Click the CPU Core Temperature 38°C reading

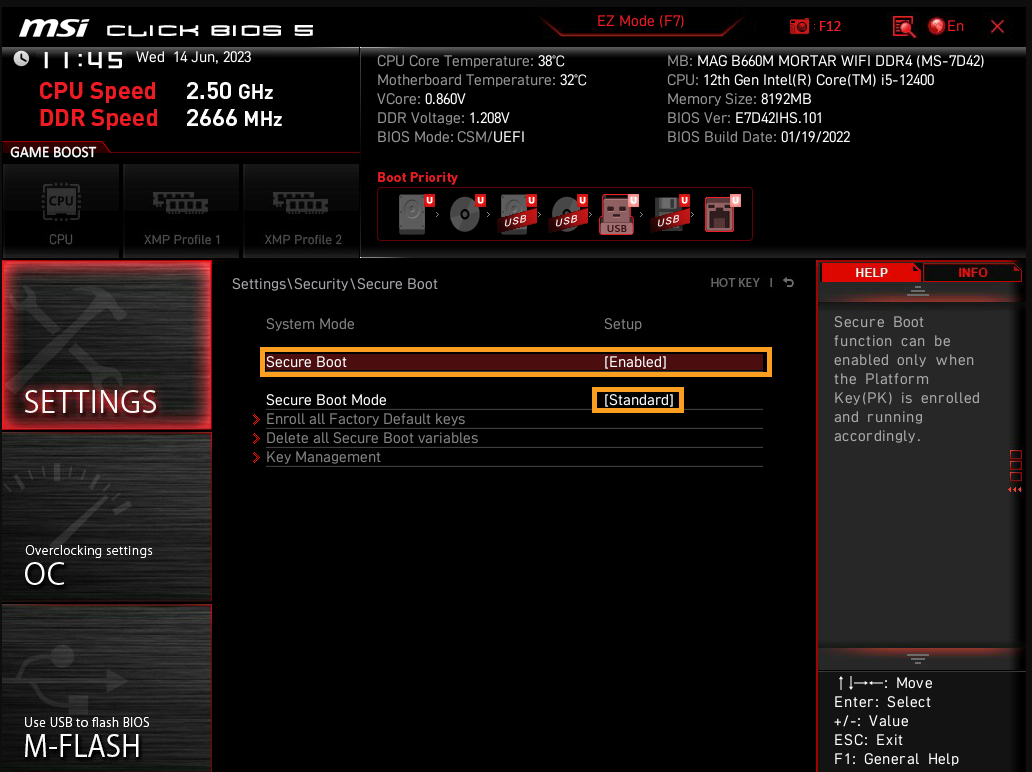click(471, 61)
